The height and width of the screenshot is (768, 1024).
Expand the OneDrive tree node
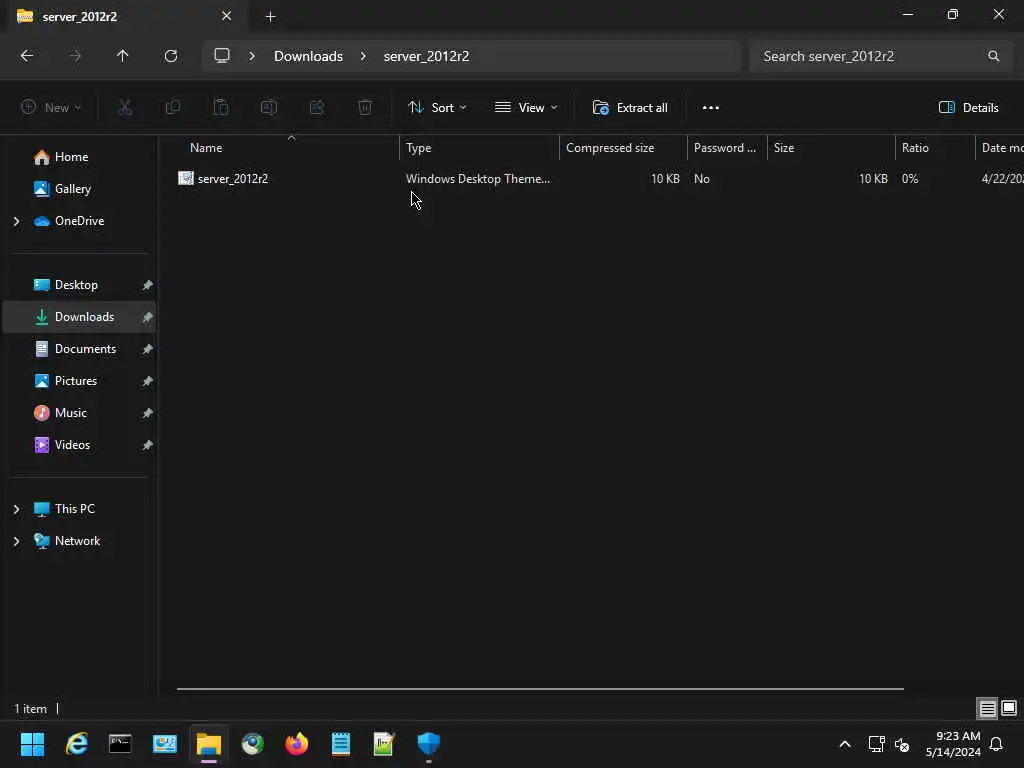click(x=16, y=221)
